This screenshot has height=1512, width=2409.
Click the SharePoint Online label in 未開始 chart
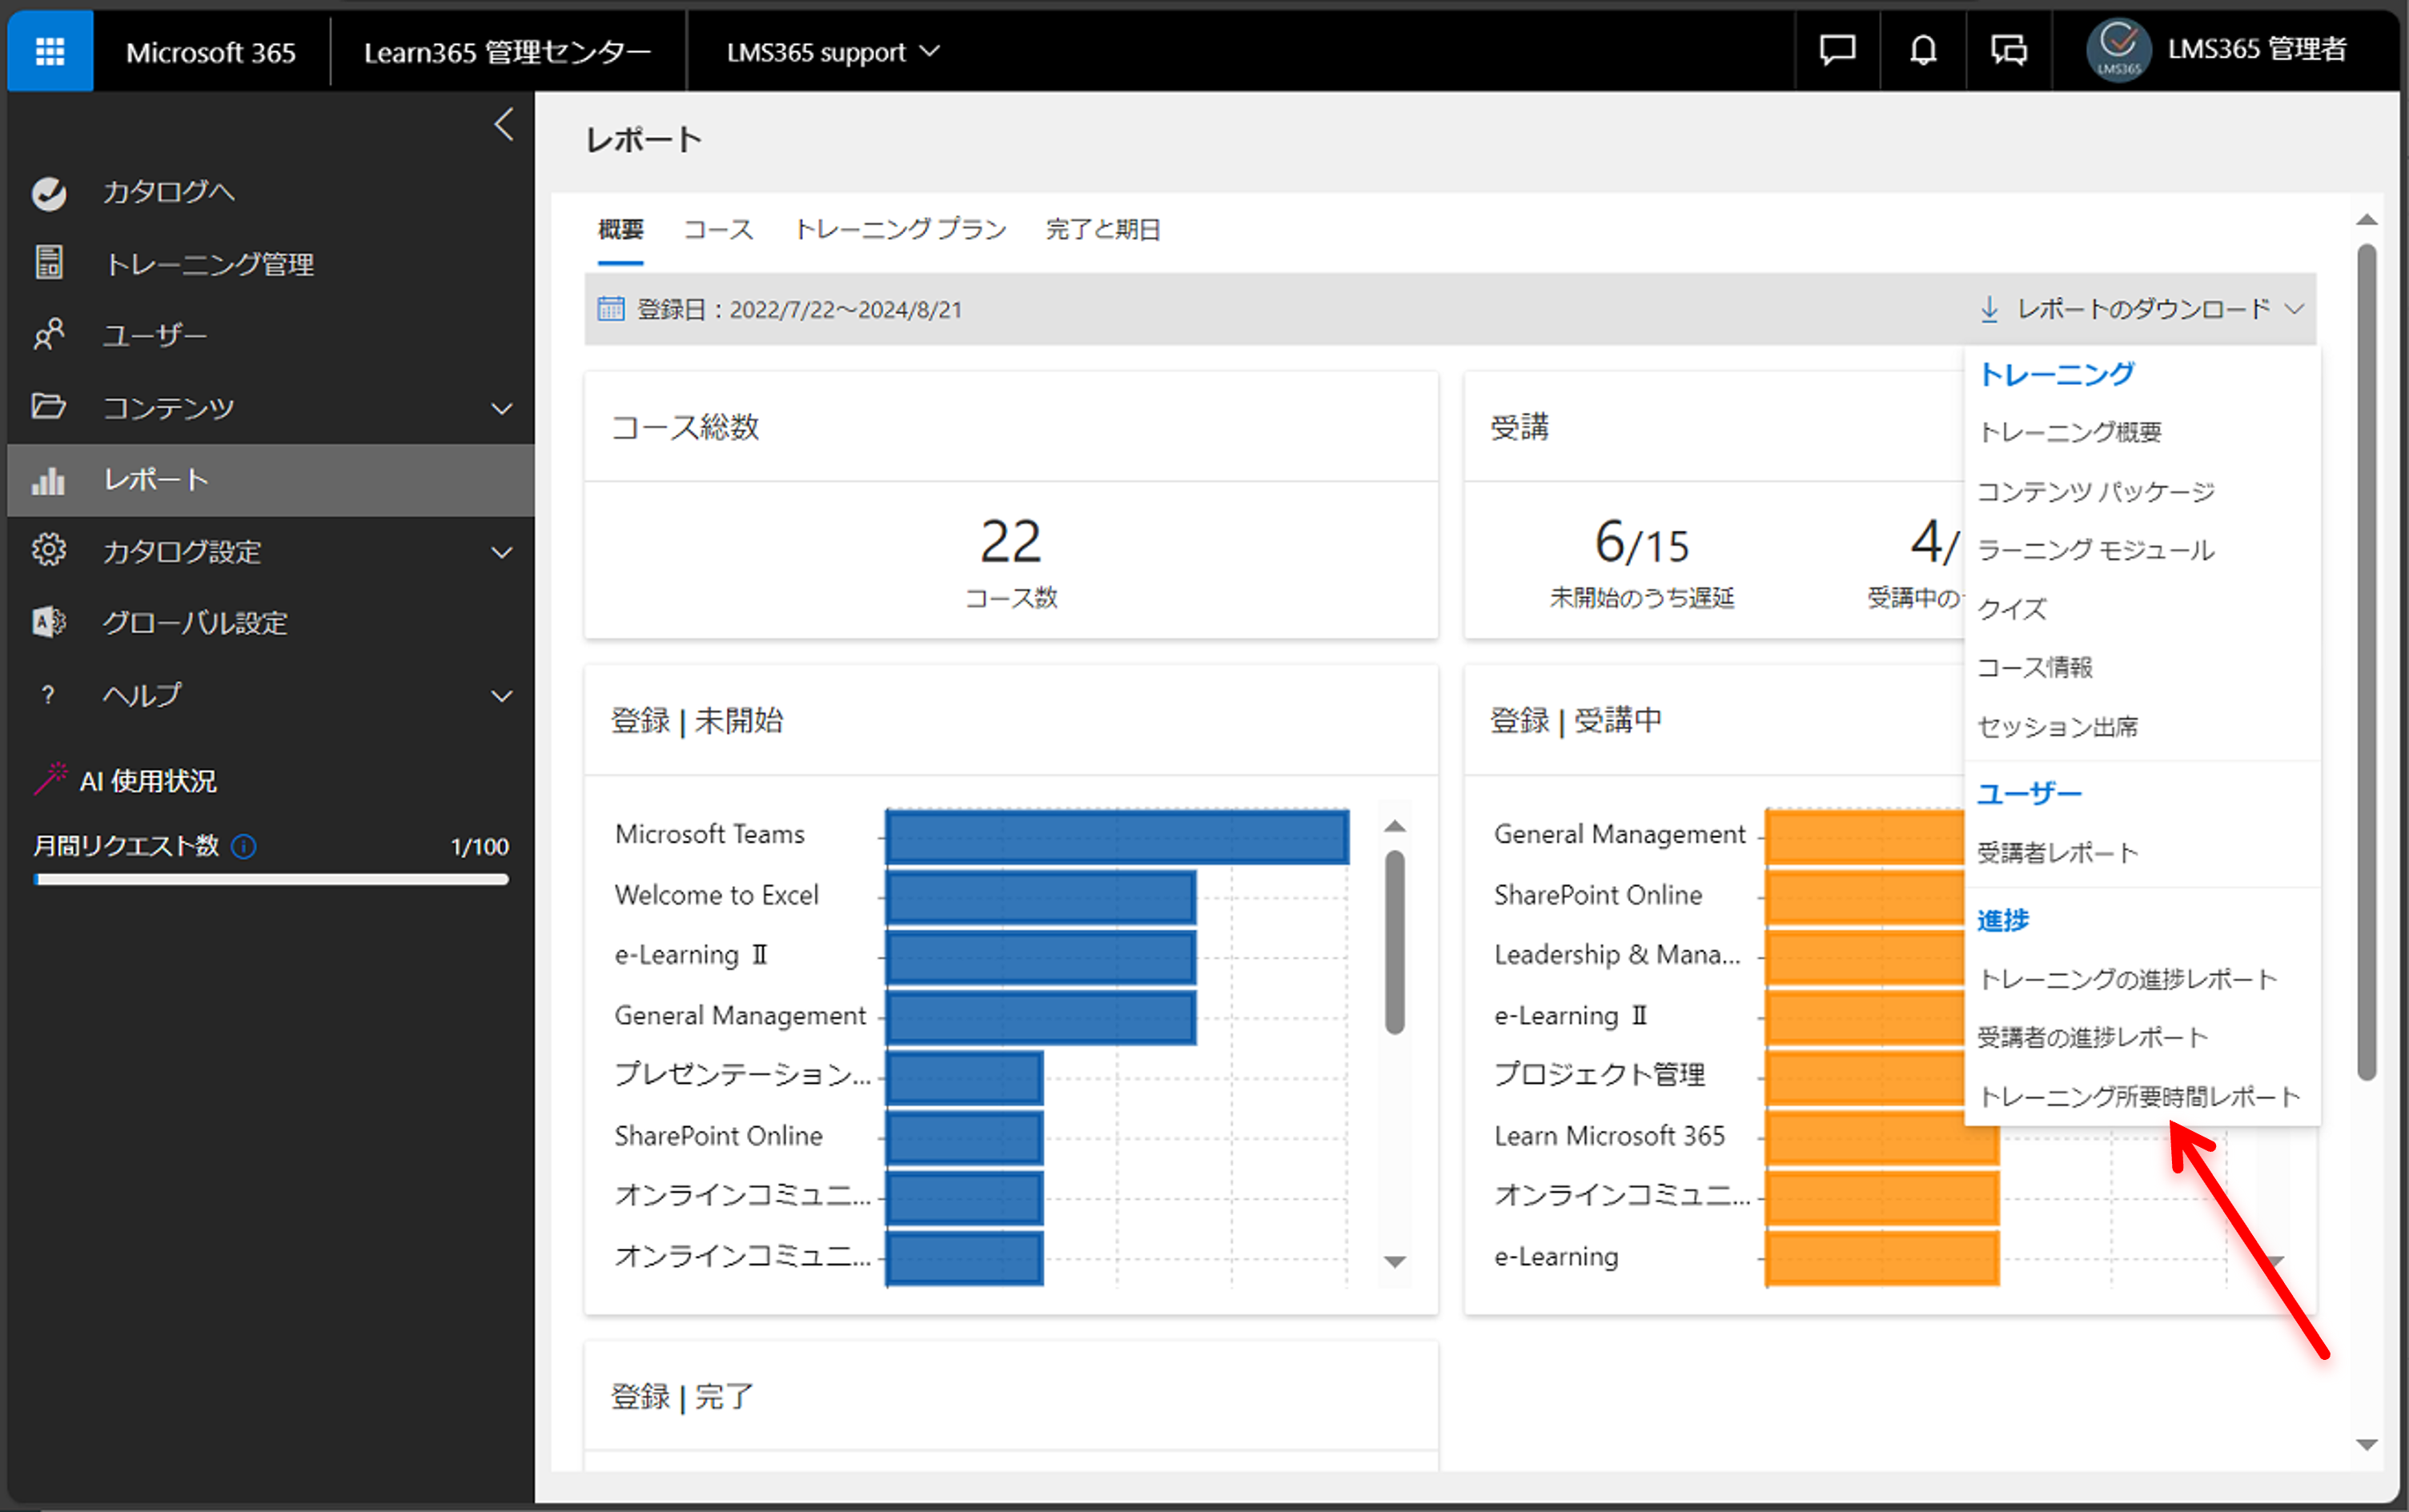point(718,1136)
